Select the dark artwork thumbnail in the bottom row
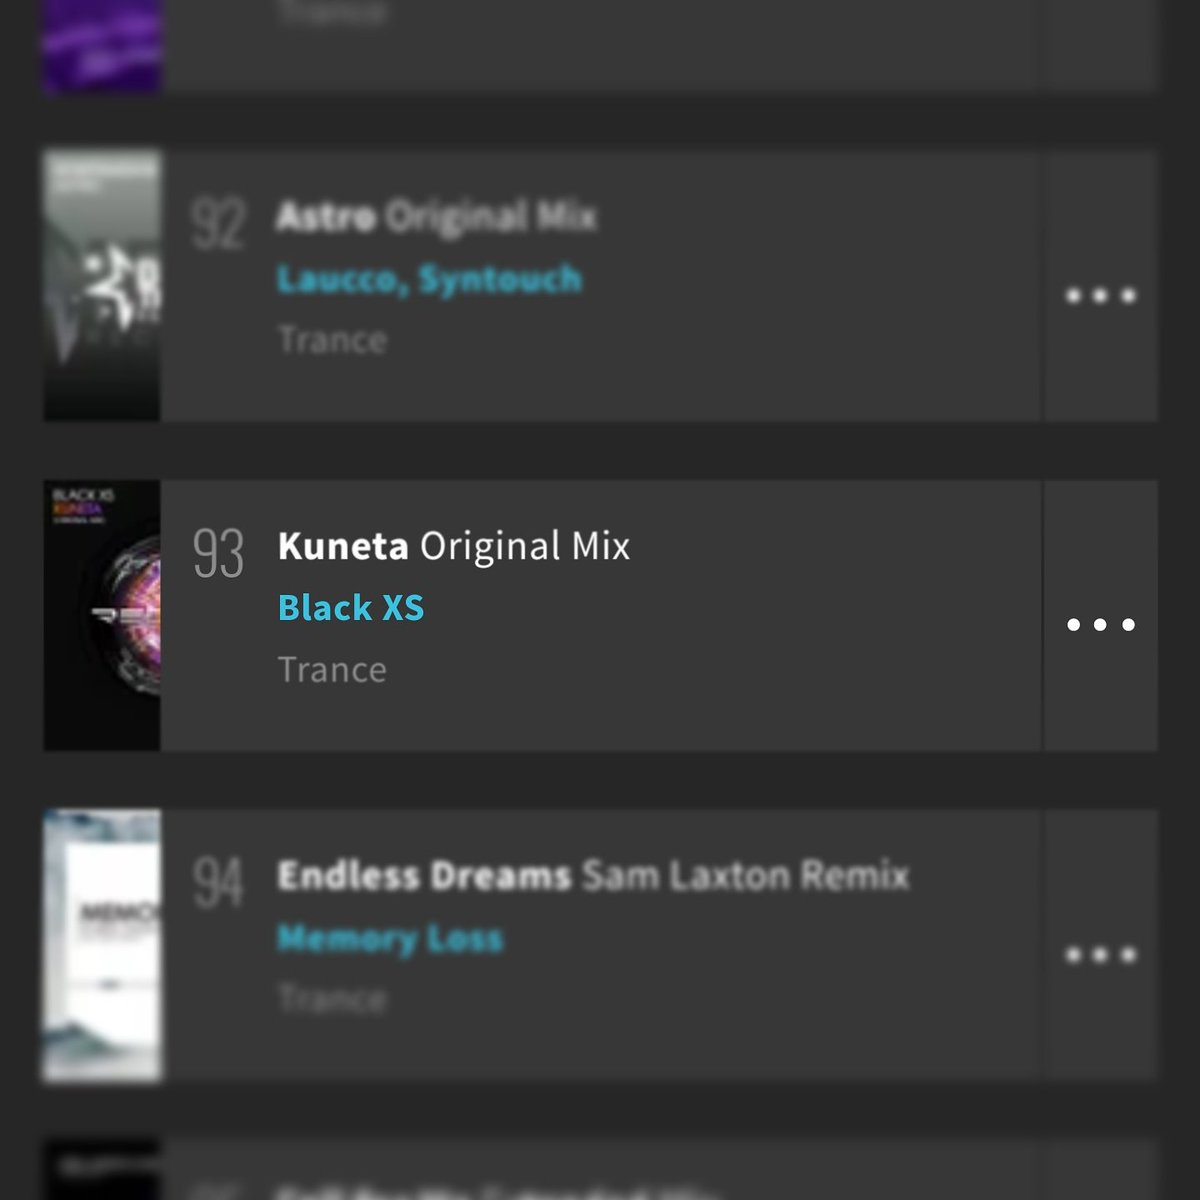1200x1200 pixels. pyautogui.click(x=102, y=1170)
